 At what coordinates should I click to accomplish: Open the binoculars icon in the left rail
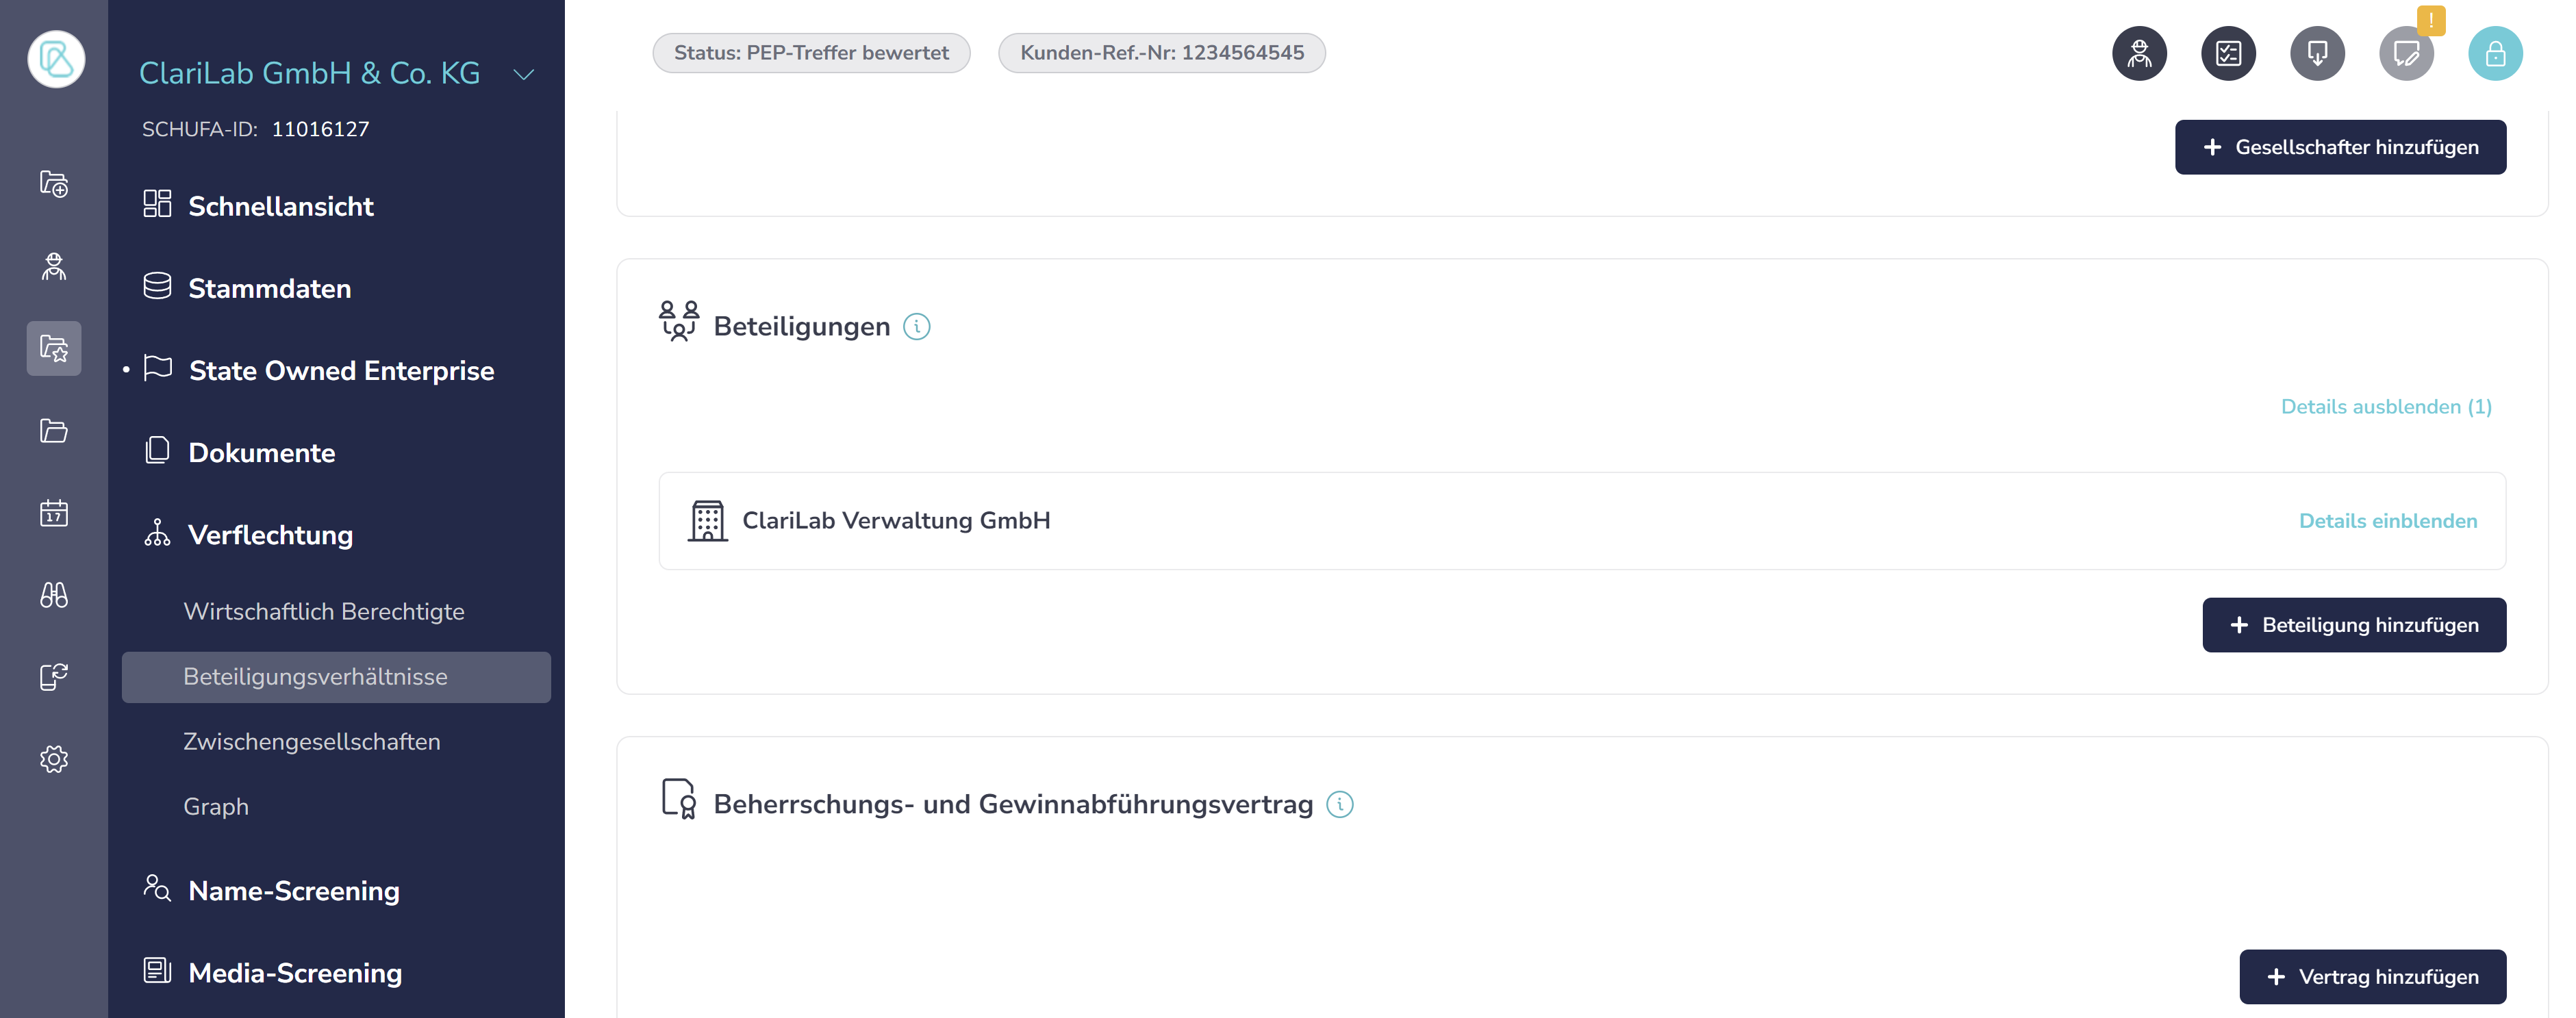point(54,595)
